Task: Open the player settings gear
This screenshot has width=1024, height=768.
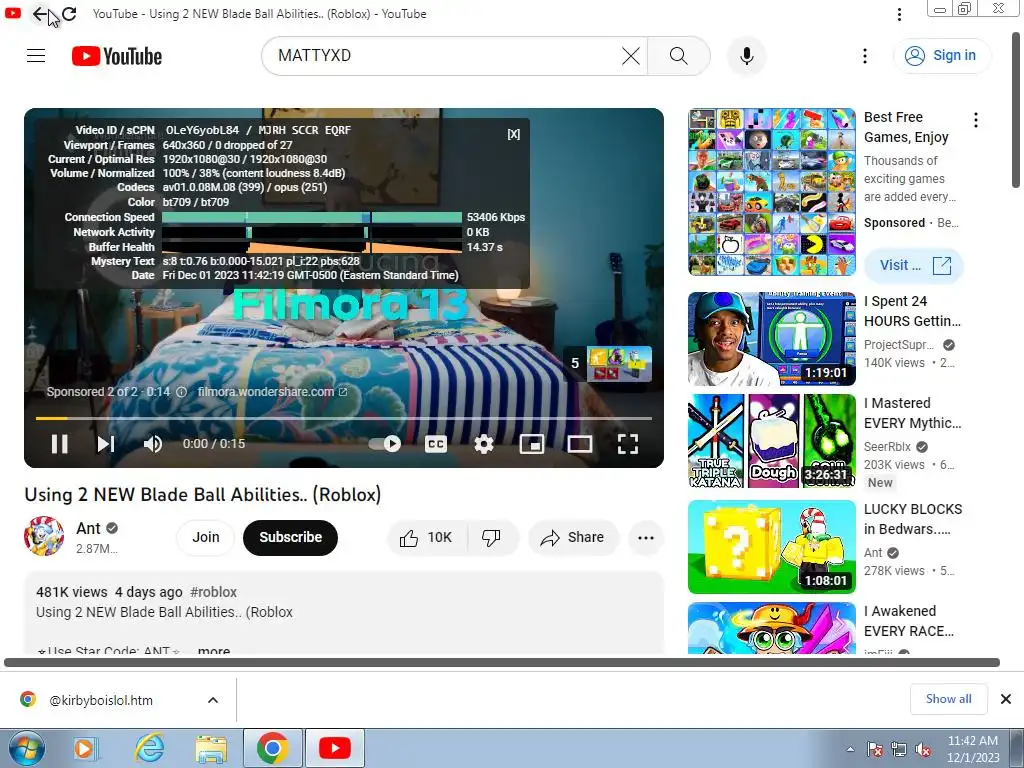Action: [484, 444]
